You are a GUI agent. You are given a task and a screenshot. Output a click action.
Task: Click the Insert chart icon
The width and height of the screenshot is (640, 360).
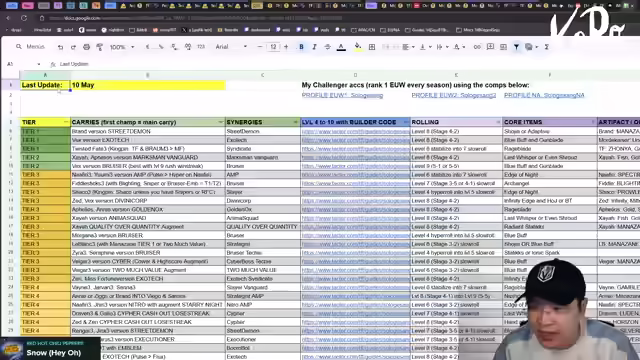[503, 47]
